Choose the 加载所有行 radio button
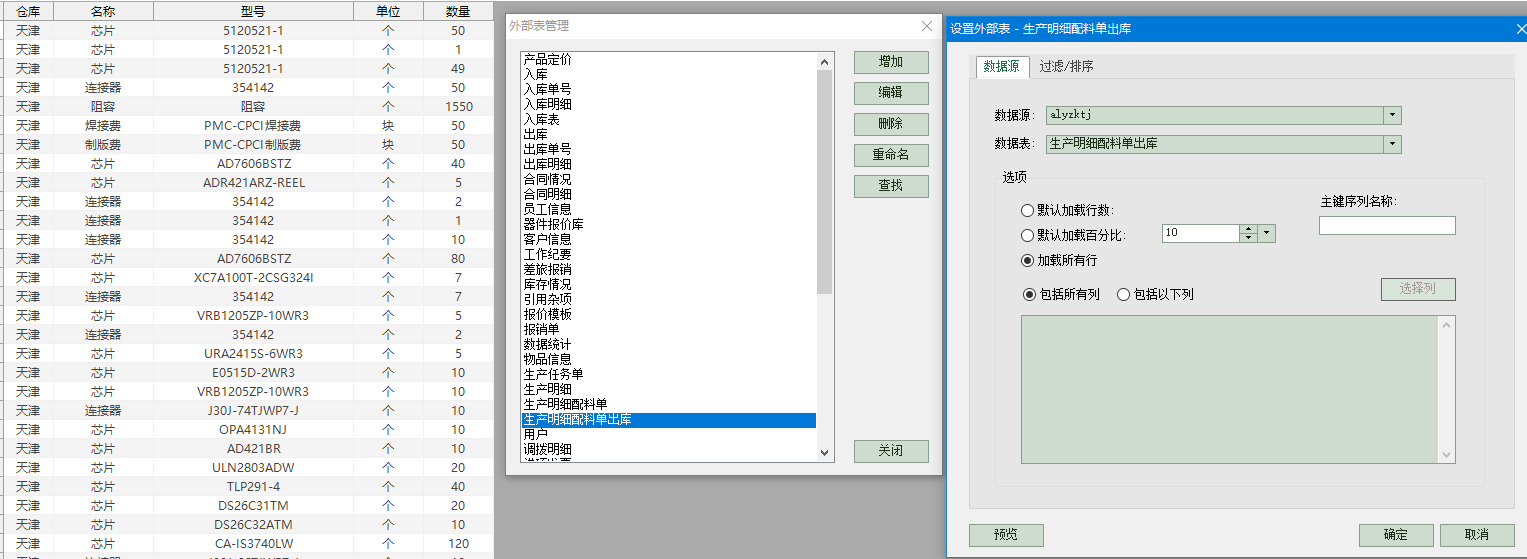Image resolution: width=1527 pixels, height=559 pixels. tap(1027, 260)
